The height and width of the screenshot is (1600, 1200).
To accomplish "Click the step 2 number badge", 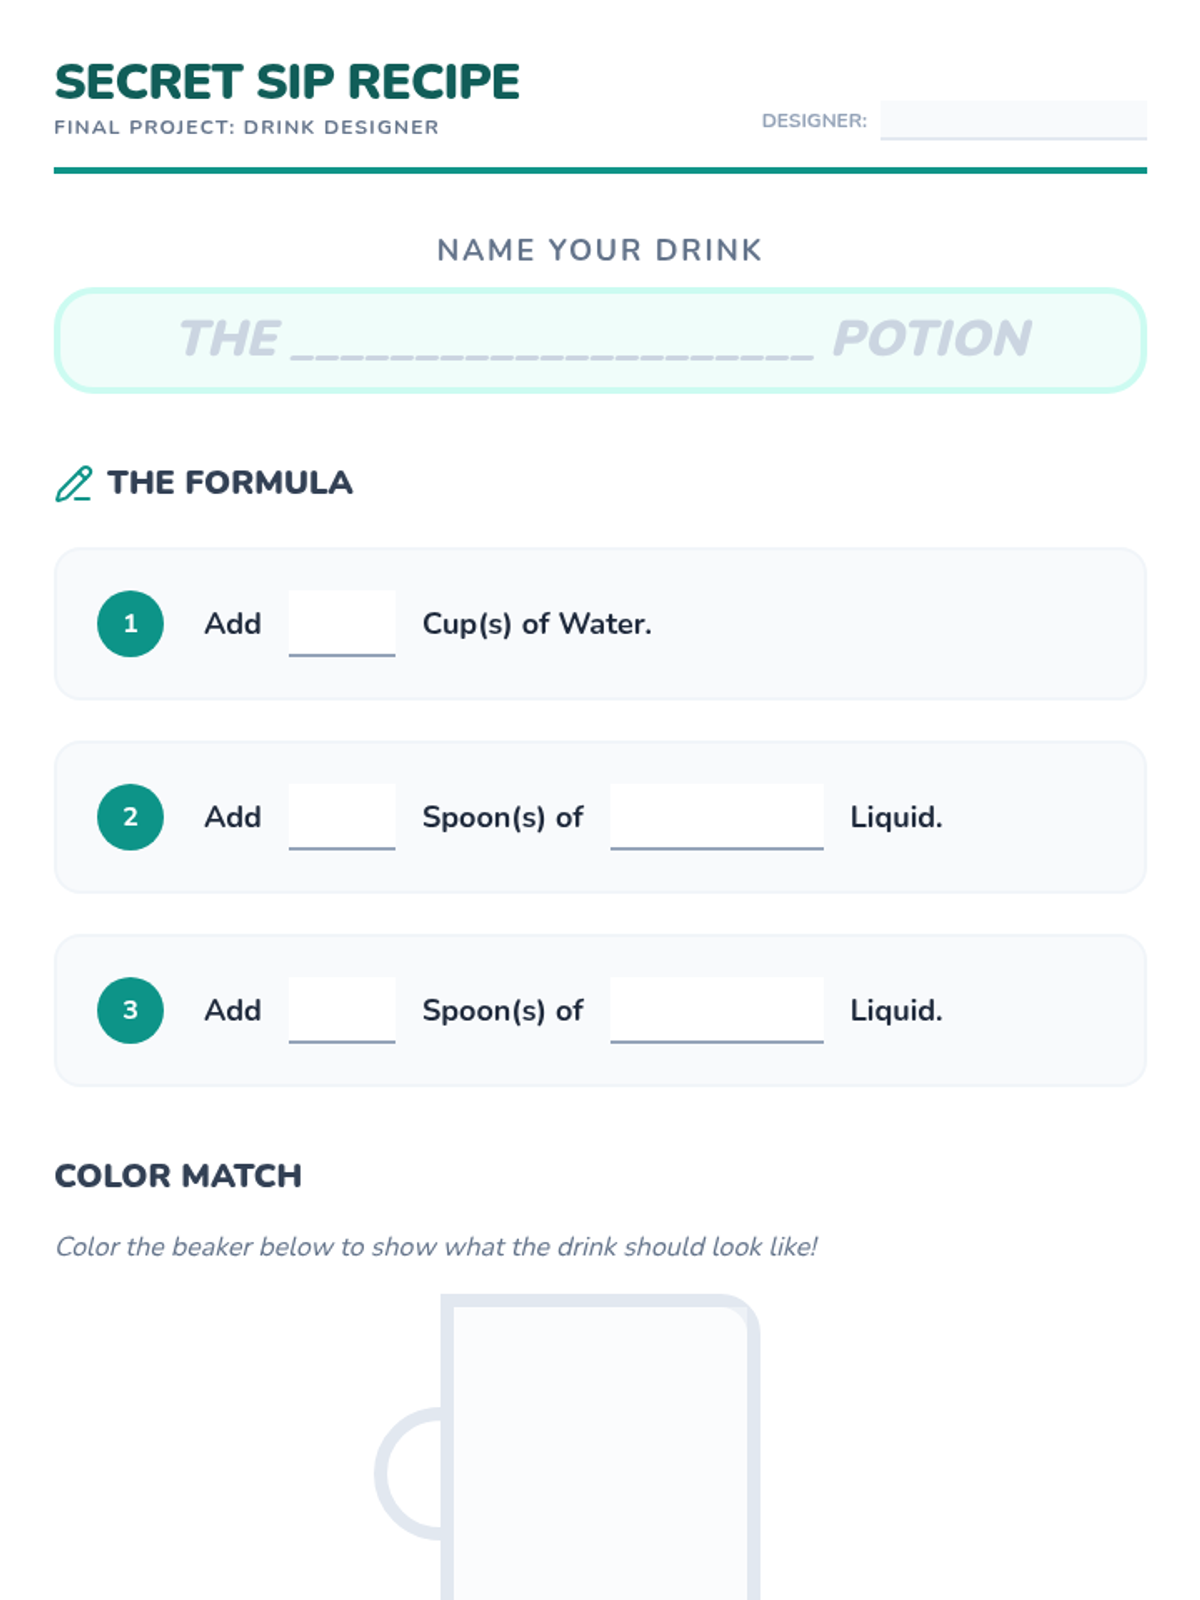I will pos(130,817).
